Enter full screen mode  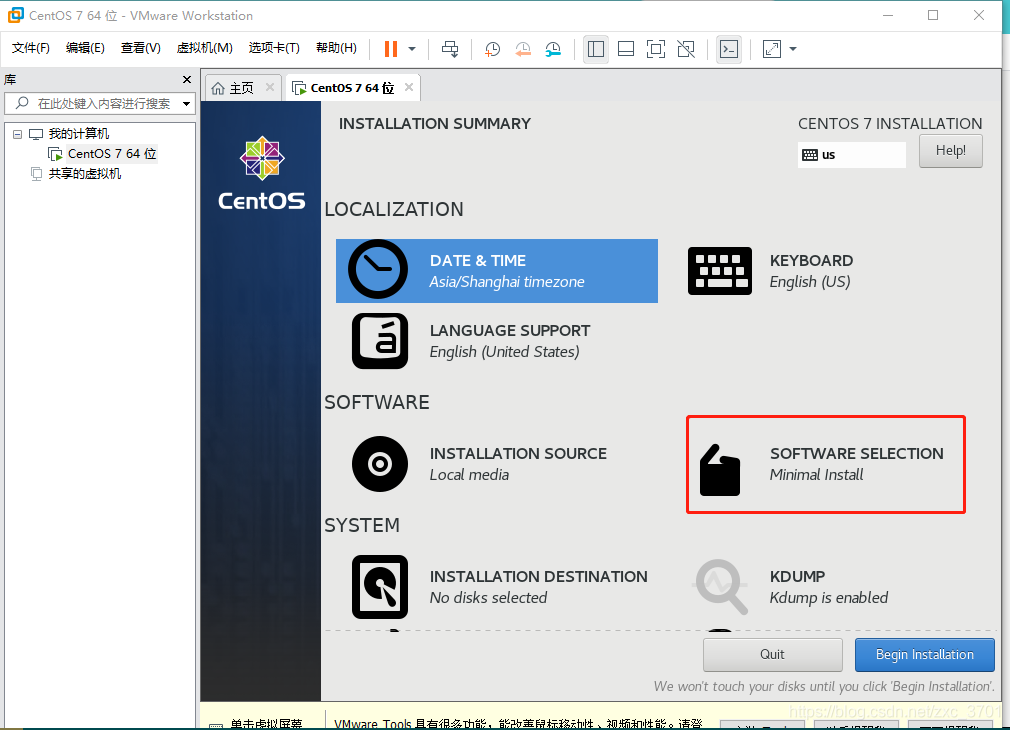click(656, 49)
